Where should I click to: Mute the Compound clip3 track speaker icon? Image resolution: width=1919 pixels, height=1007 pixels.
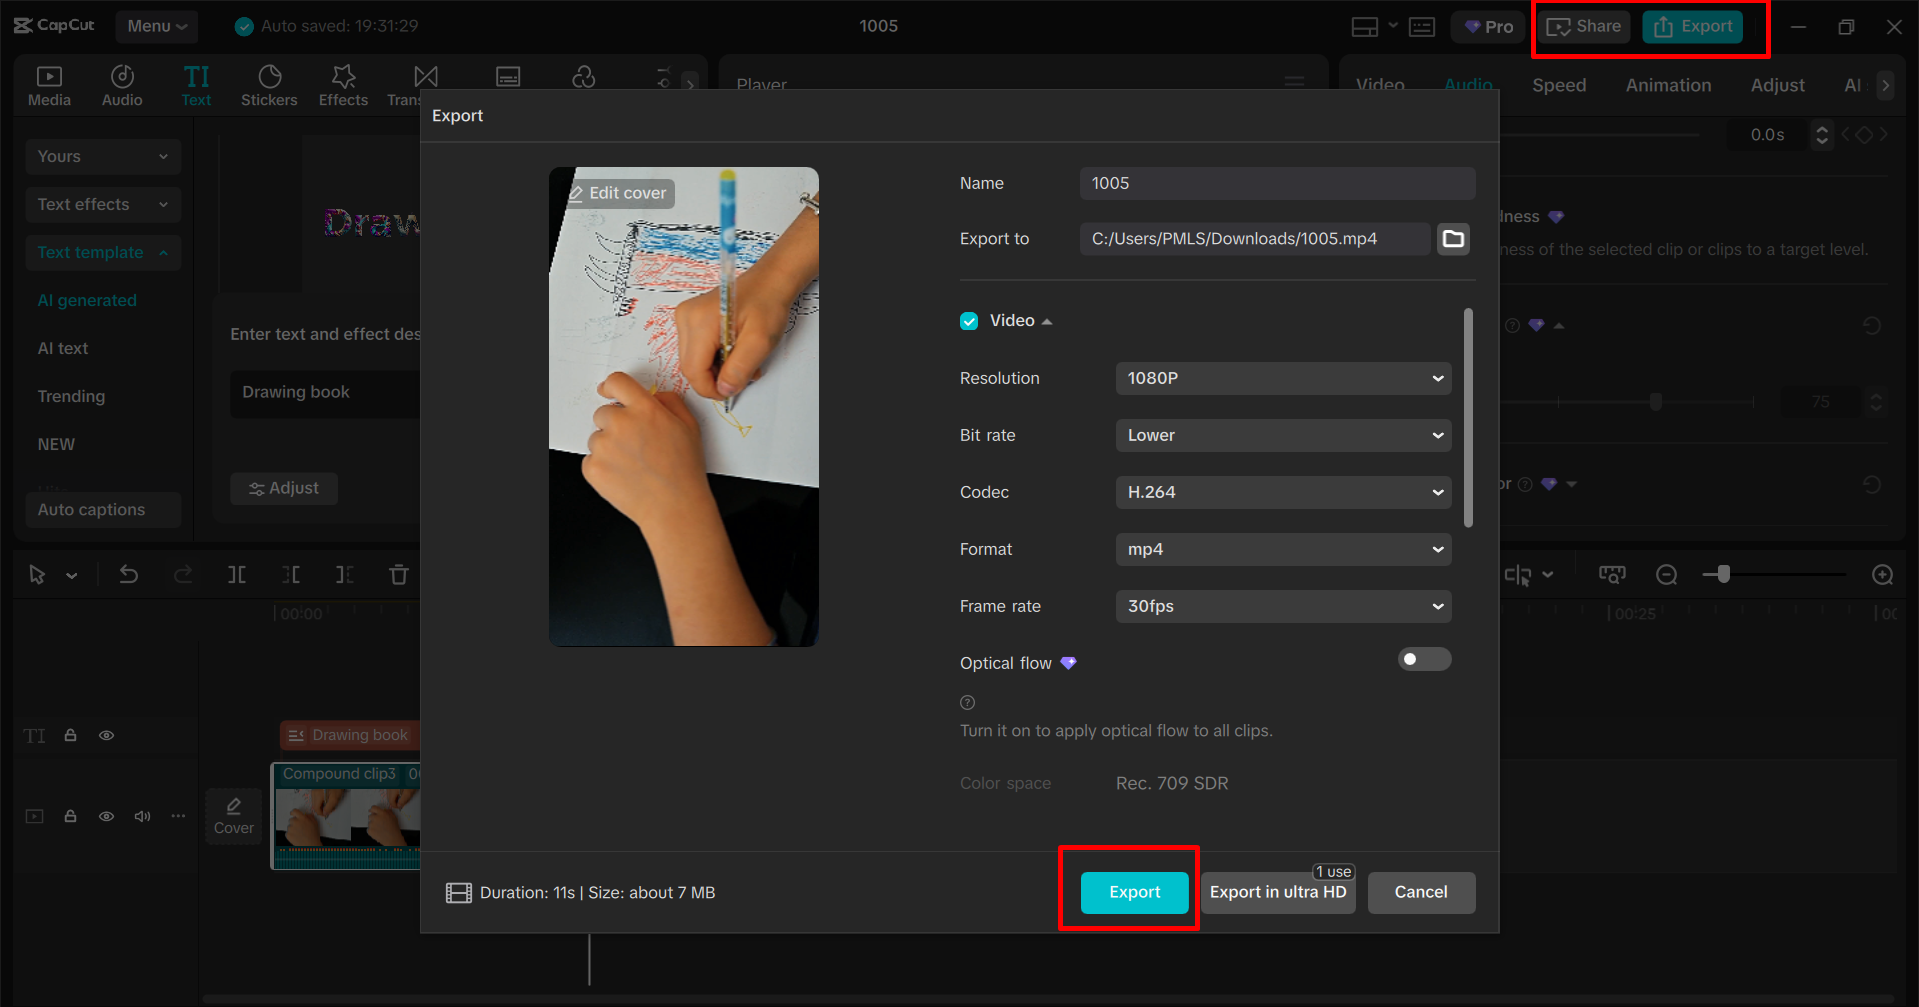click(142, 816)
